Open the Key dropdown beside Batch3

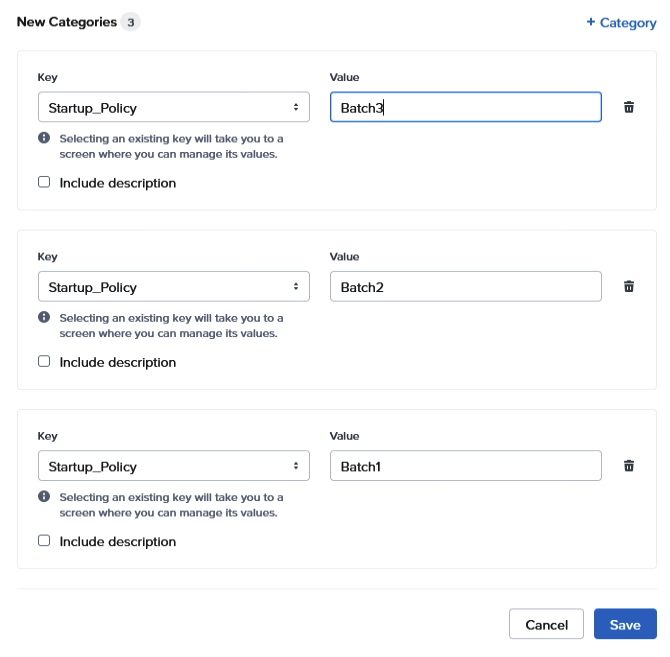[x=173, y=107]
